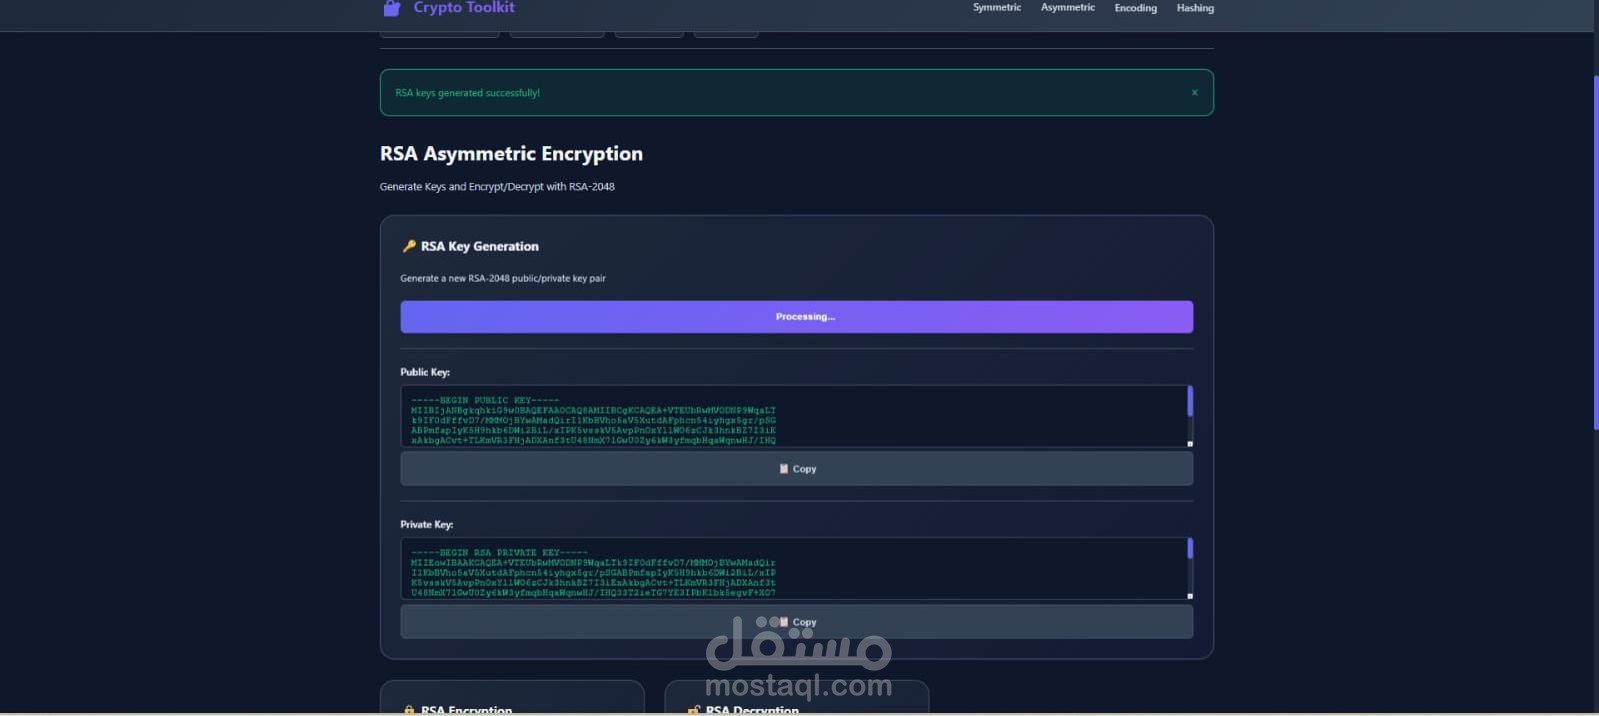The height and width of the screenshot is (716, 1599).
Task: Click the purple Processing... generate keys button
Action: point(796,317)
